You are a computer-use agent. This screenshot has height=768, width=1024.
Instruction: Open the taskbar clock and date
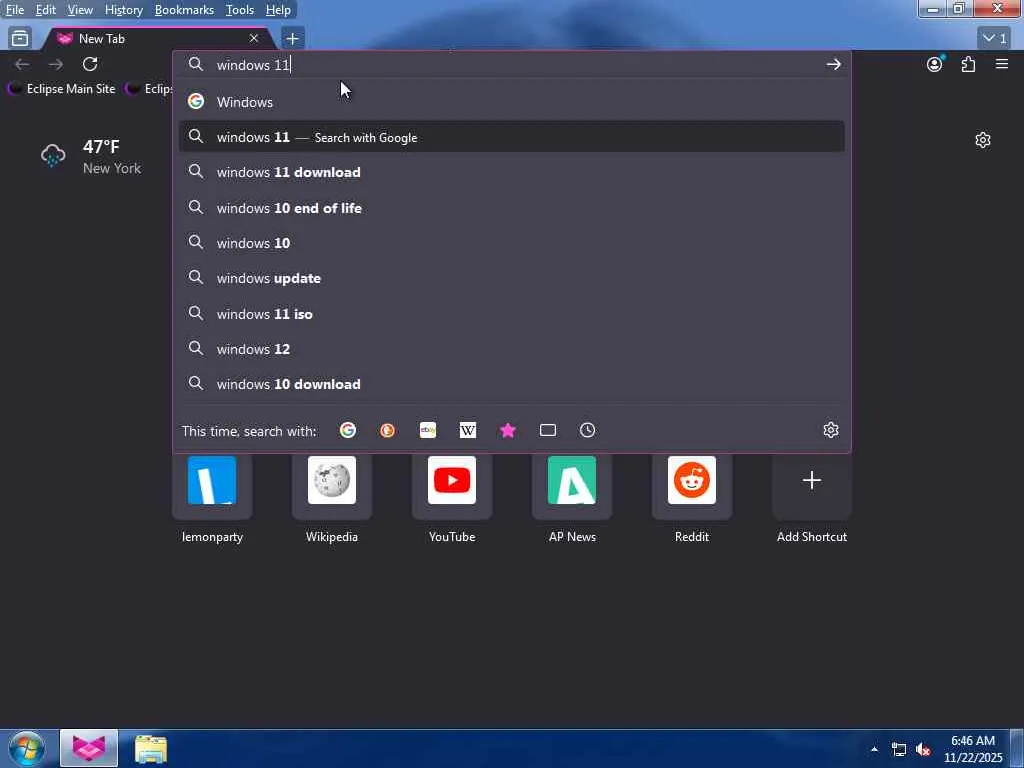coord(973,749)
